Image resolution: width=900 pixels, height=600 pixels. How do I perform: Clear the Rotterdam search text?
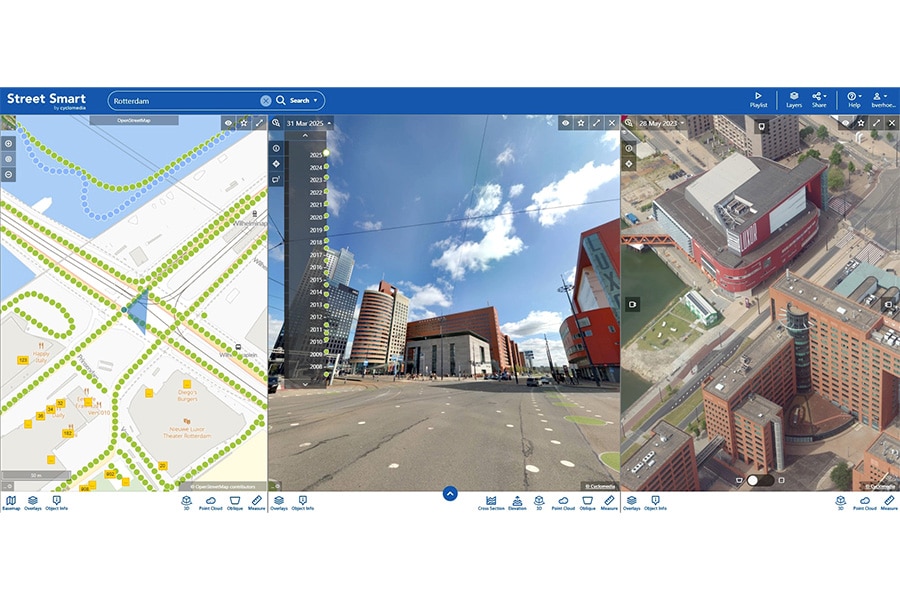(266, 100)
